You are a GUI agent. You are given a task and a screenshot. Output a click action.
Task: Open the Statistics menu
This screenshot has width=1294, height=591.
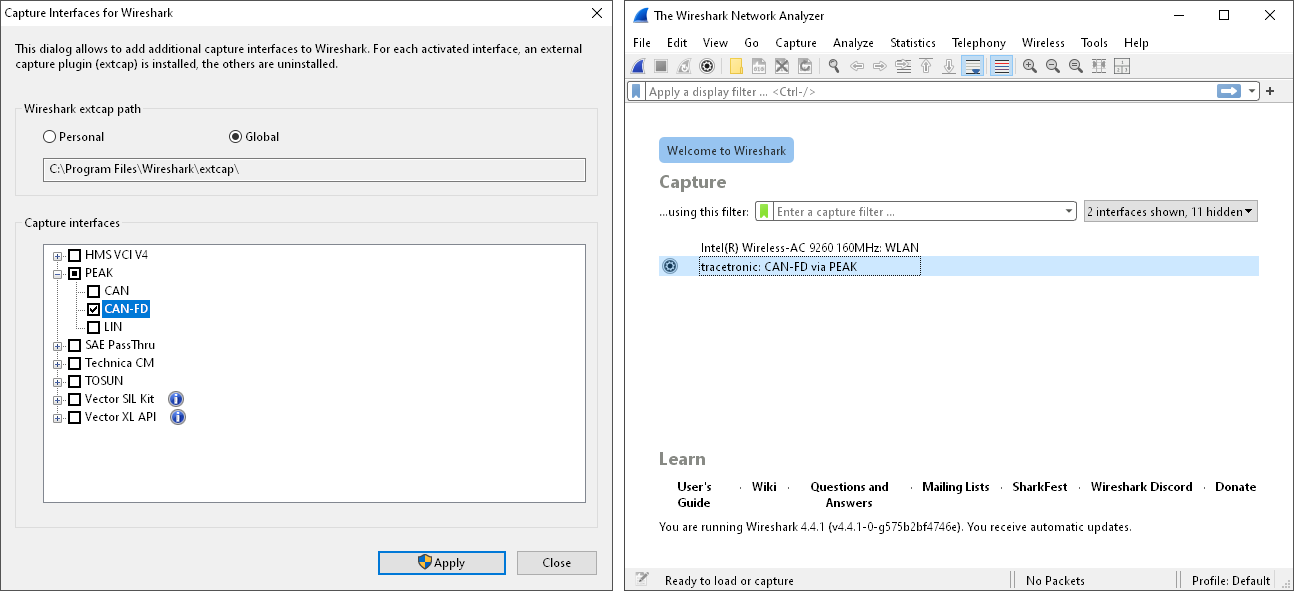click(x=912, y=42)
